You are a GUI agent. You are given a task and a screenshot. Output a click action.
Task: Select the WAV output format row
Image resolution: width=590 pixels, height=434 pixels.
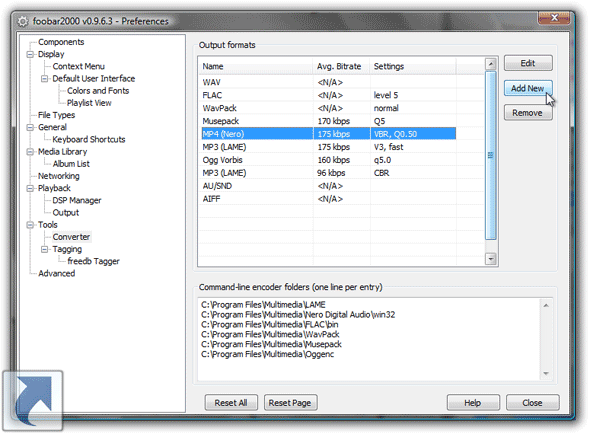click(327, 82)
